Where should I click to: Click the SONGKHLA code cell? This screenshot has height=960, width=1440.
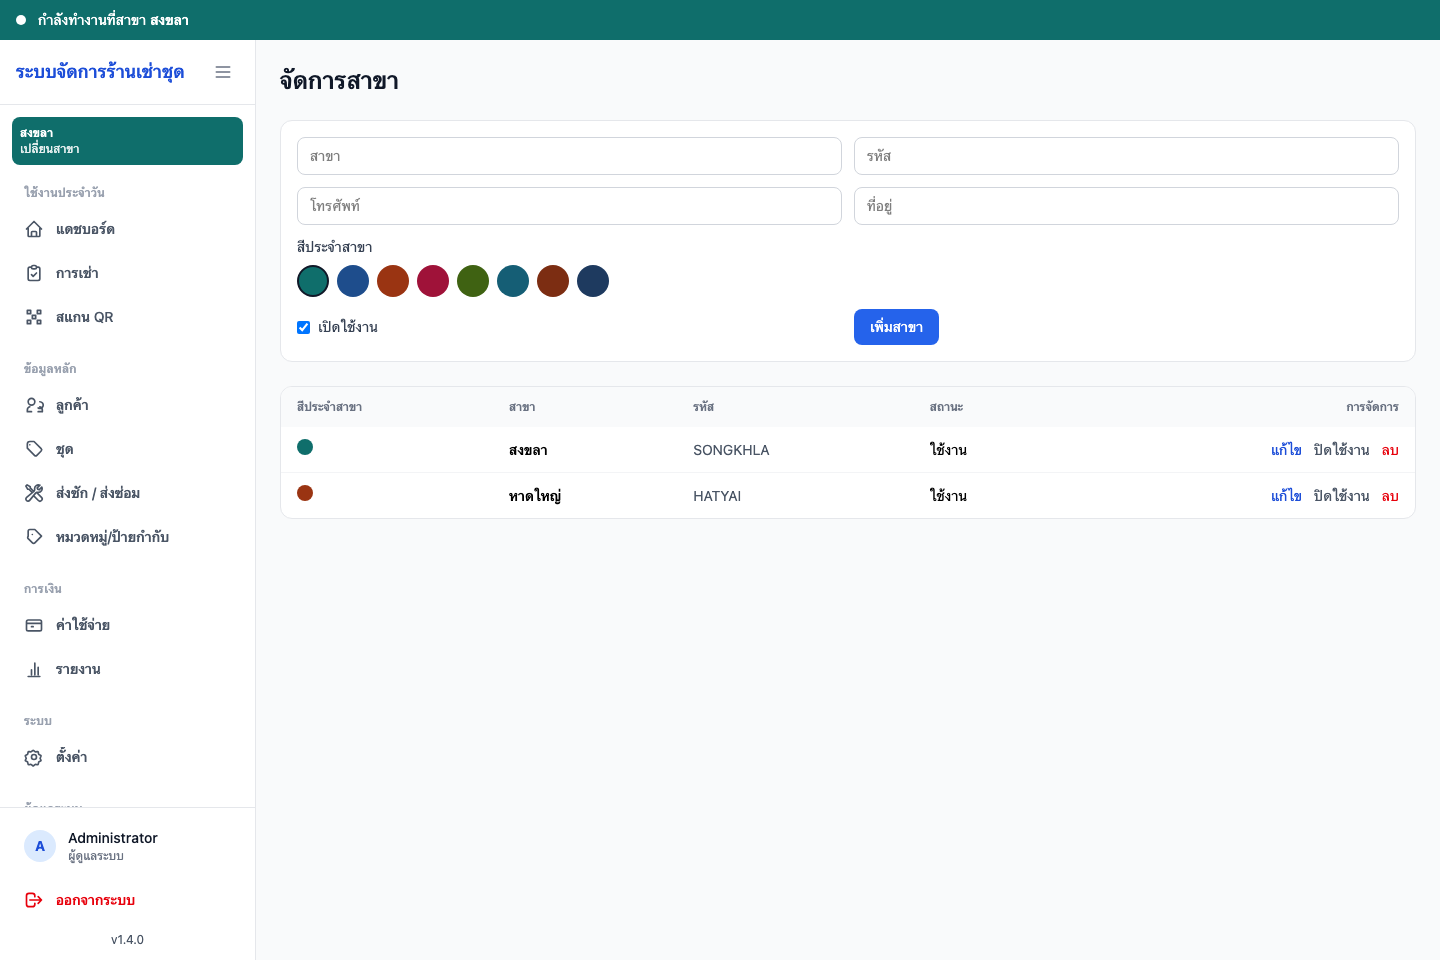(731, 450)
